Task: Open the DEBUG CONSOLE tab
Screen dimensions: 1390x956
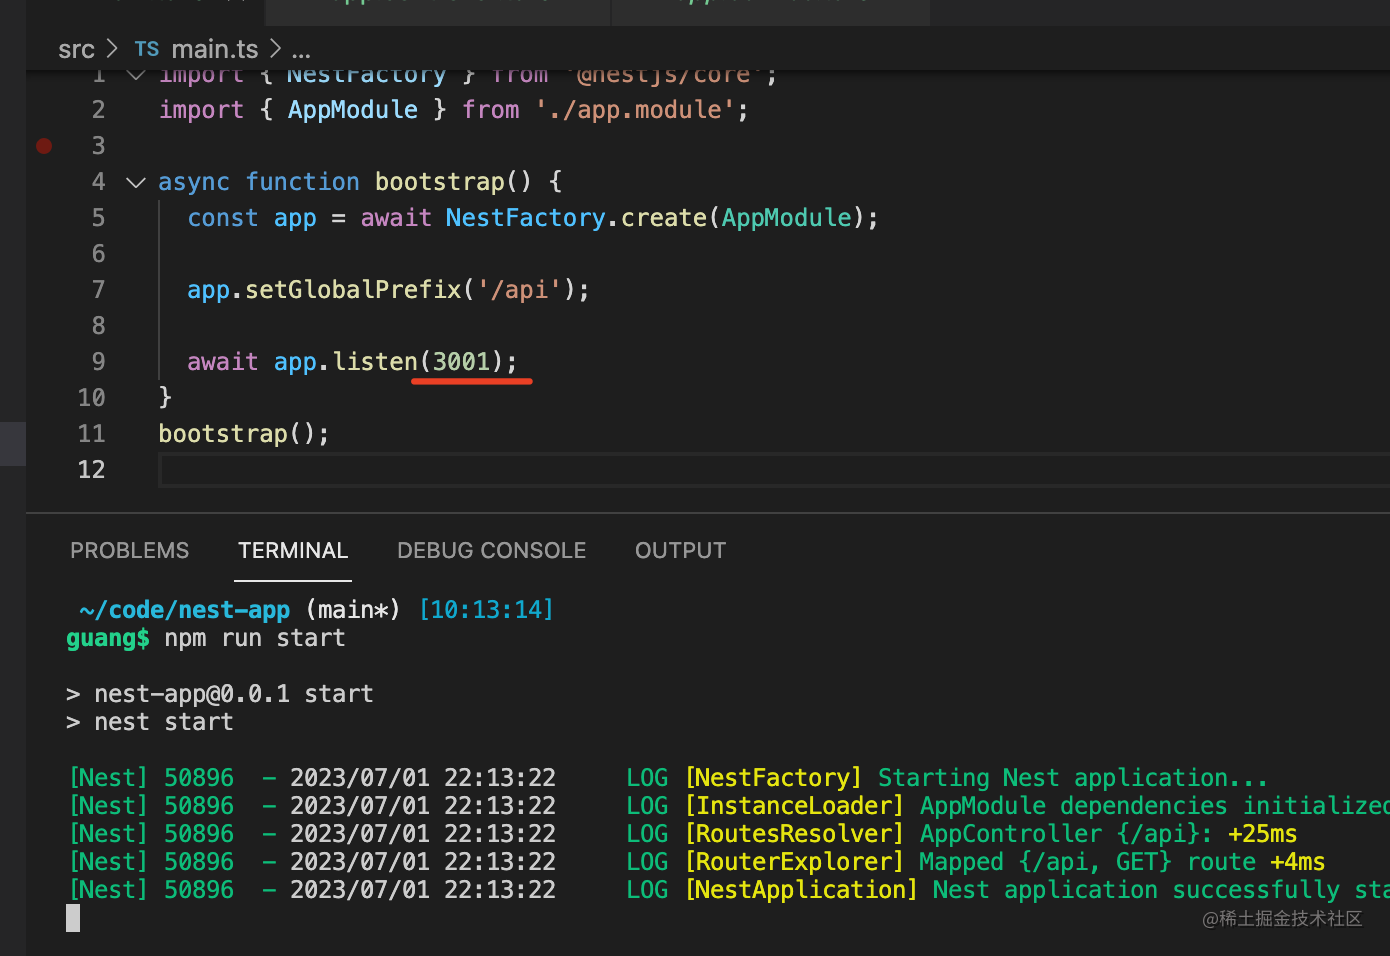Action: (491, 551)
